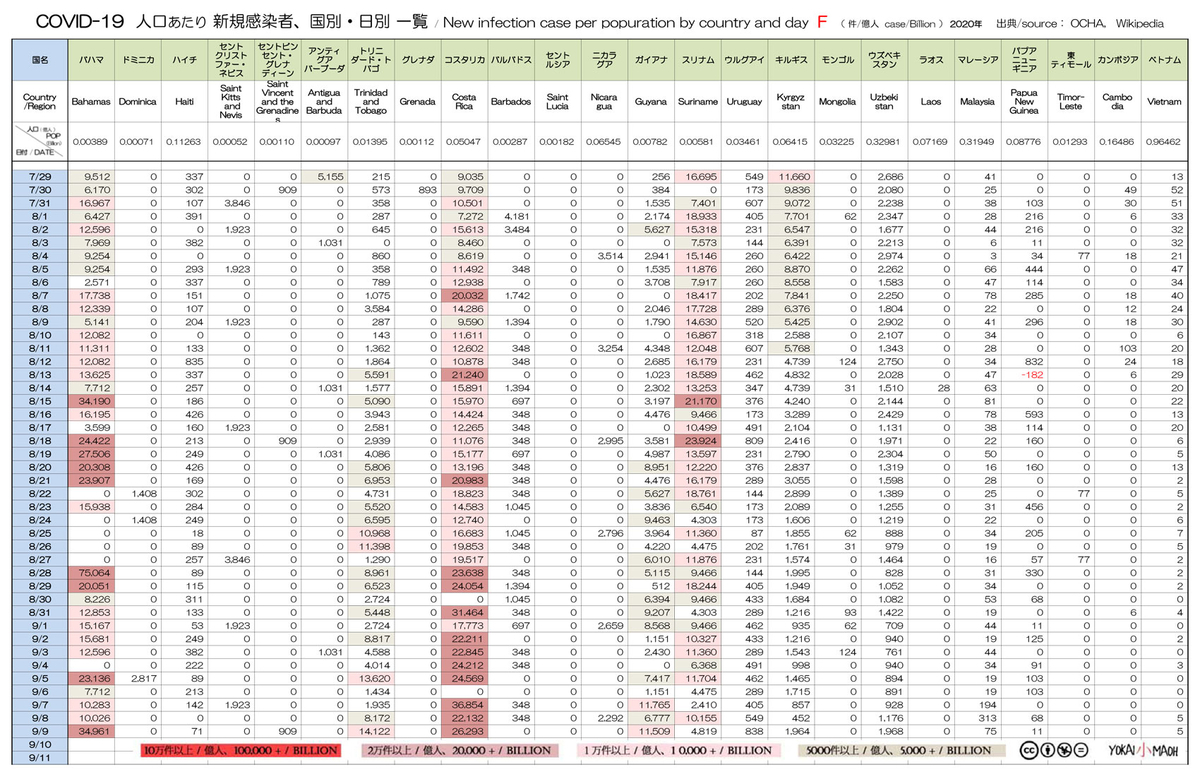Click Vietnam's population value 0.96462
Screen dimensions: 1200x772
click(x=1164, y=142)
